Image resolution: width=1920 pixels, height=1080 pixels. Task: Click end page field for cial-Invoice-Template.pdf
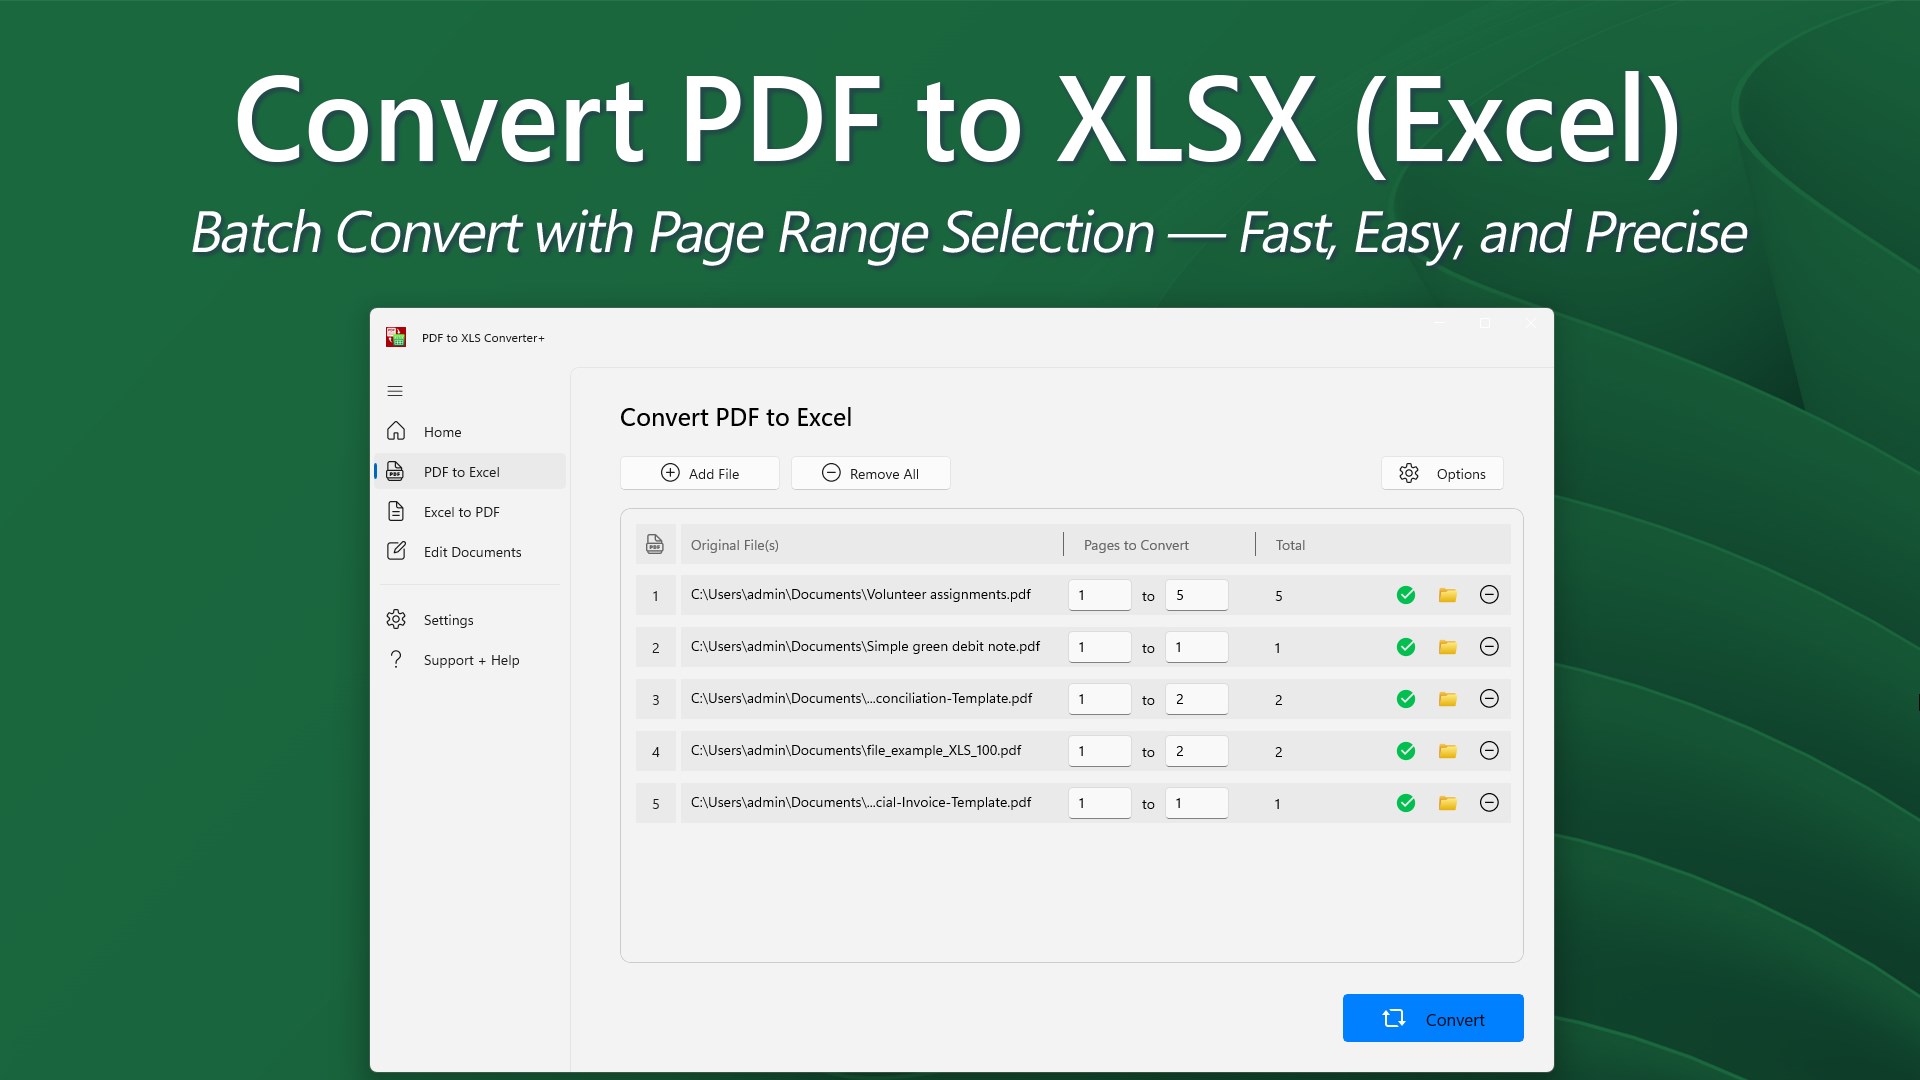[x=1197, y=803]
